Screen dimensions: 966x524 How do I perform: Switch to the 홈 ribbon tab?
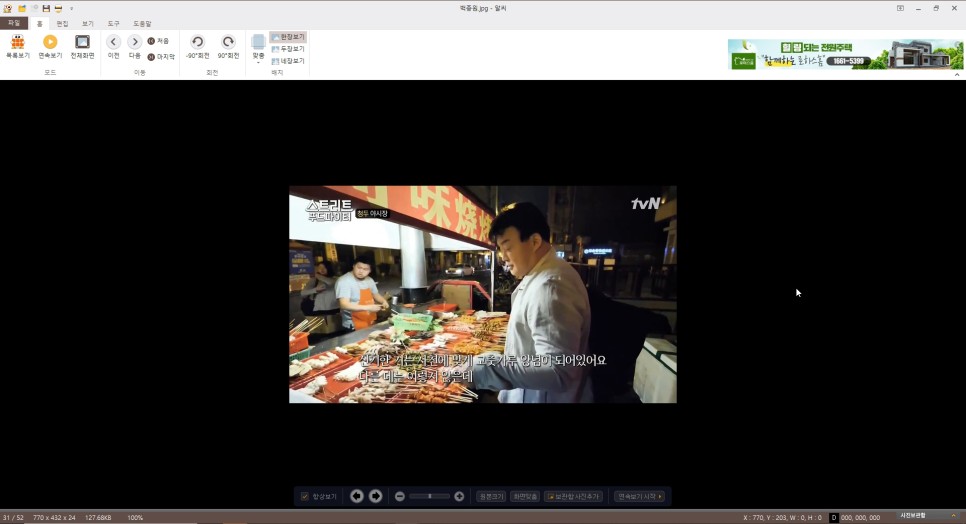coord(39,23)
